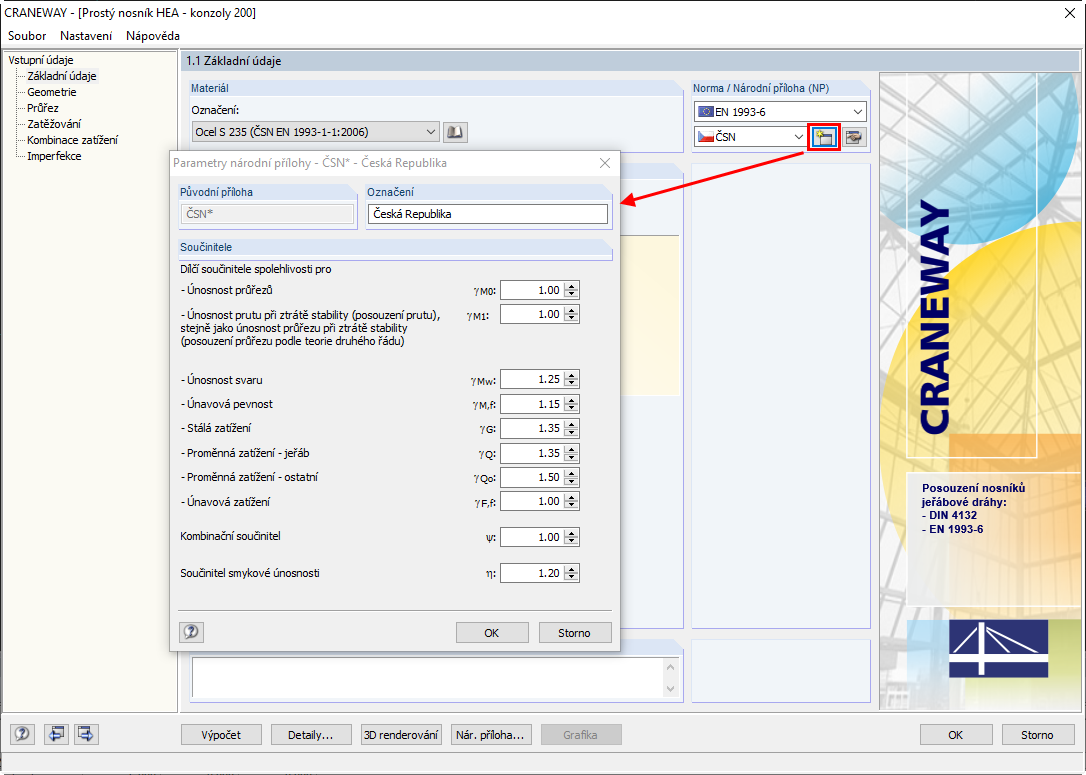Click the γM0 value field
This screenshot has height=775, width=1086.
[532, 290]
